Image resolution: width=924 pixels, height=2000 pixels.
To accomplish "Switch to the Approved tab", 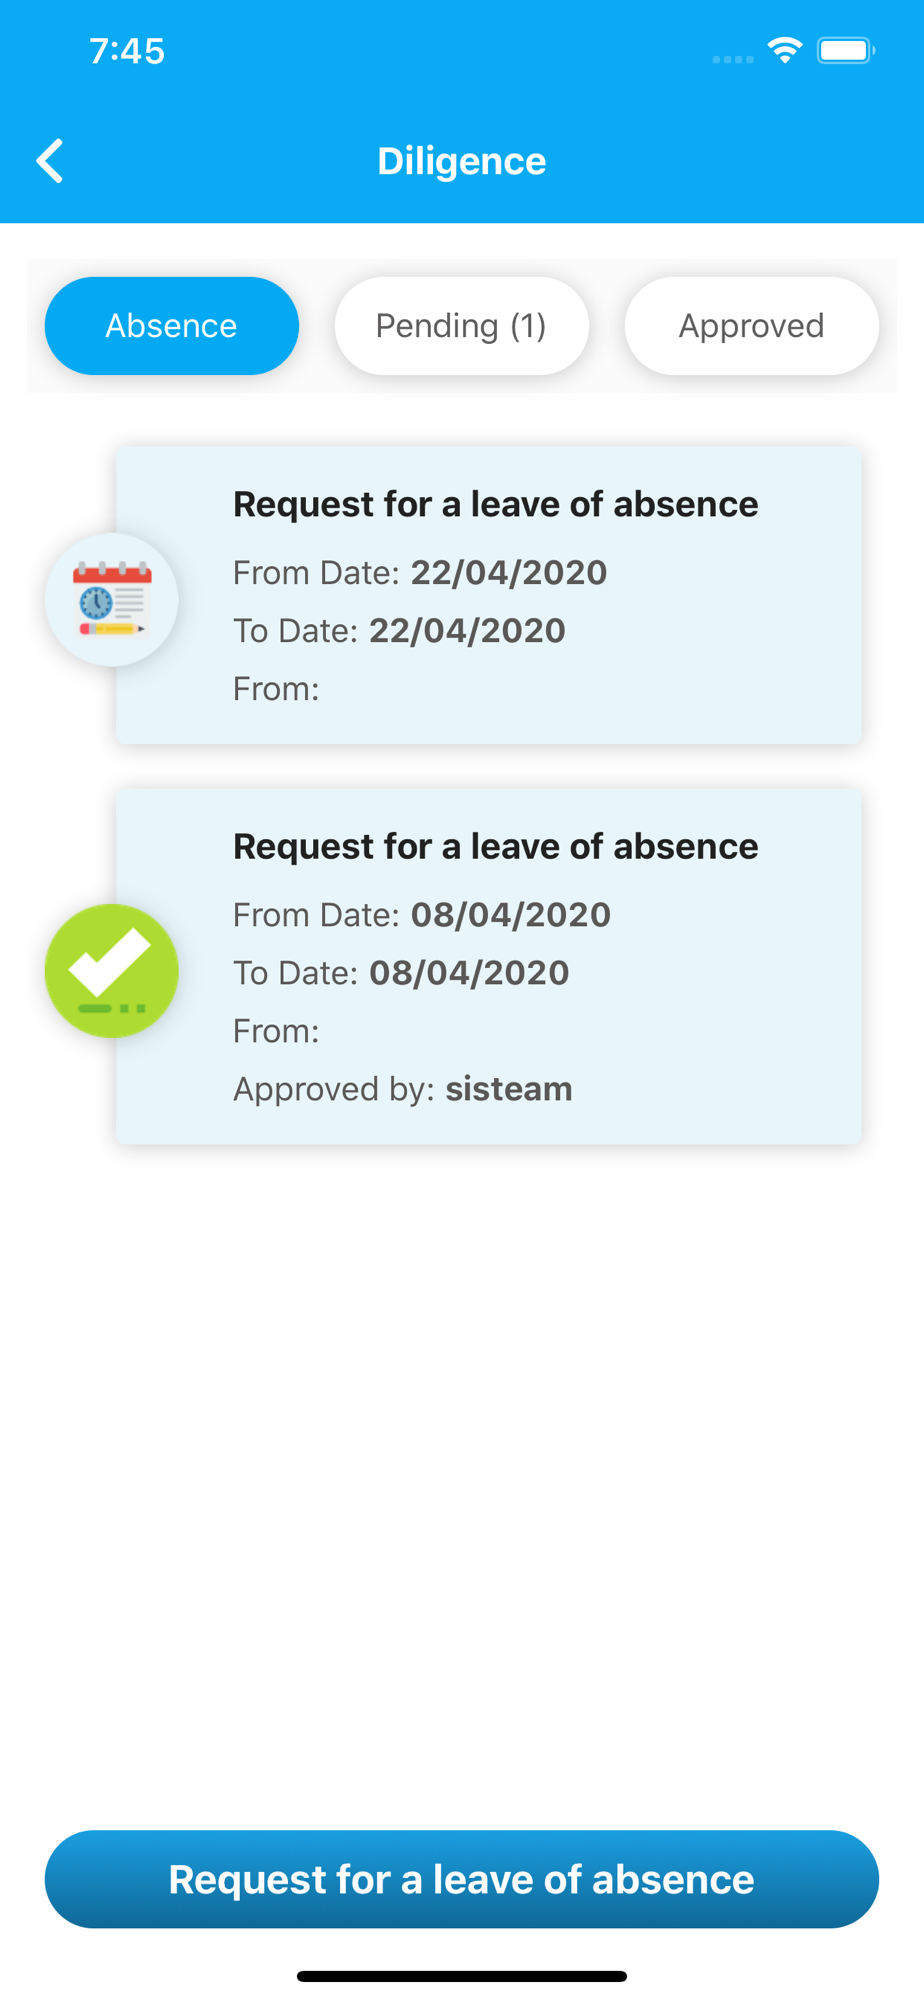I will [x=751, y=326].
